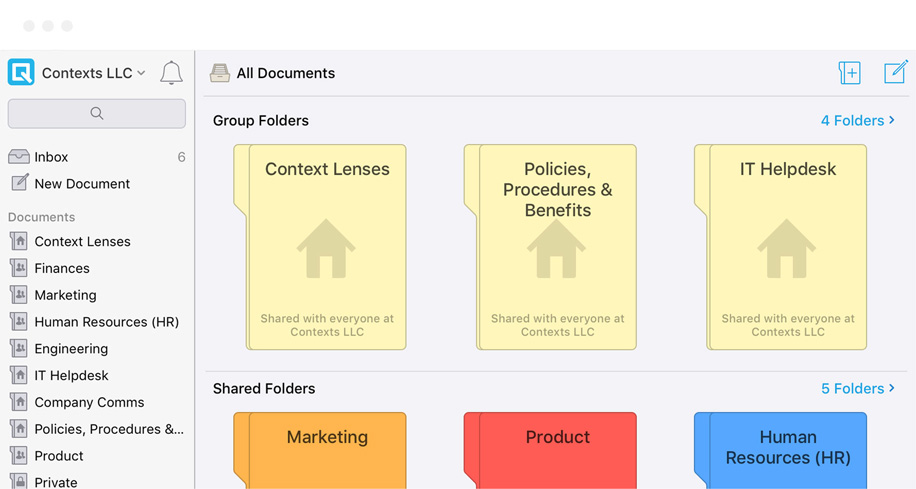Expand the 4 Folders link for Group Folders
Viewport: 916px width, 489px height.
(x=858, y=120)
